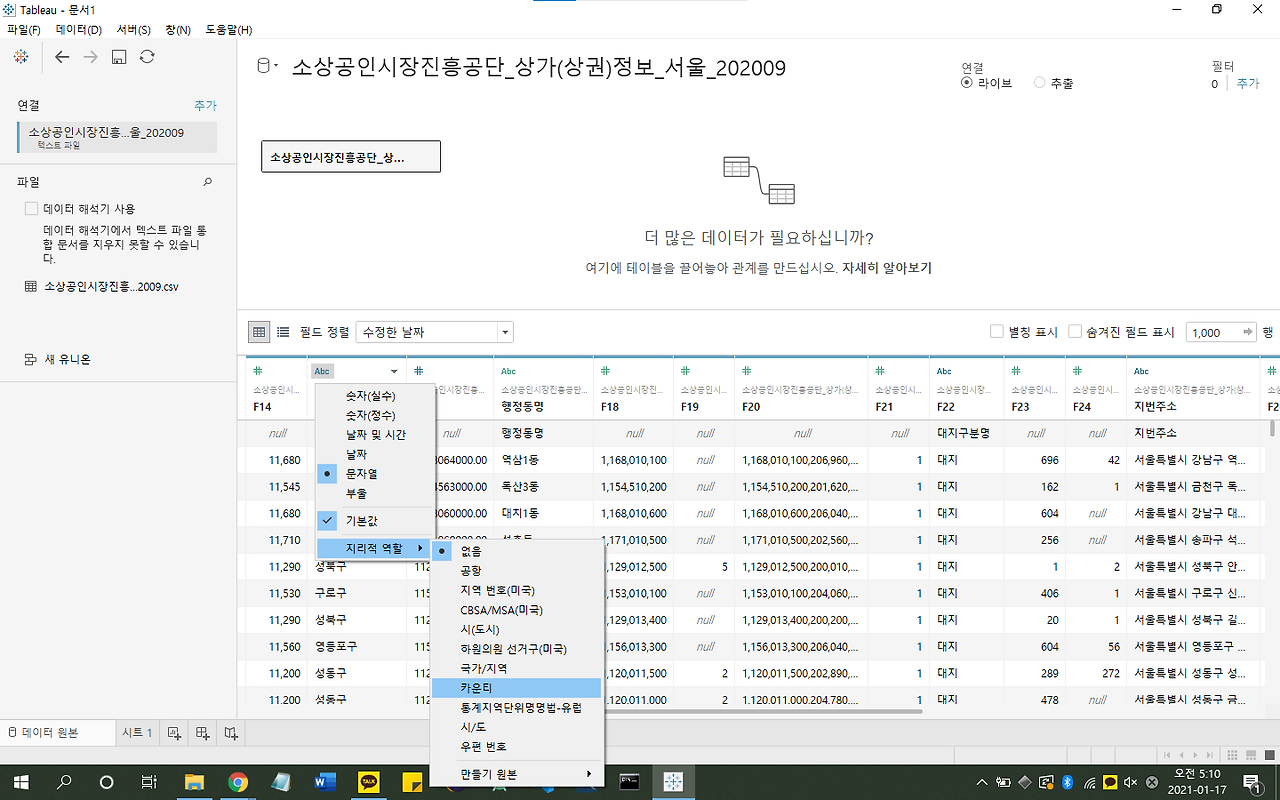Click the number type icon on F14 column
Image resolution: width=1280 pixels, height=800 pixels.
[x=257, y=371]
